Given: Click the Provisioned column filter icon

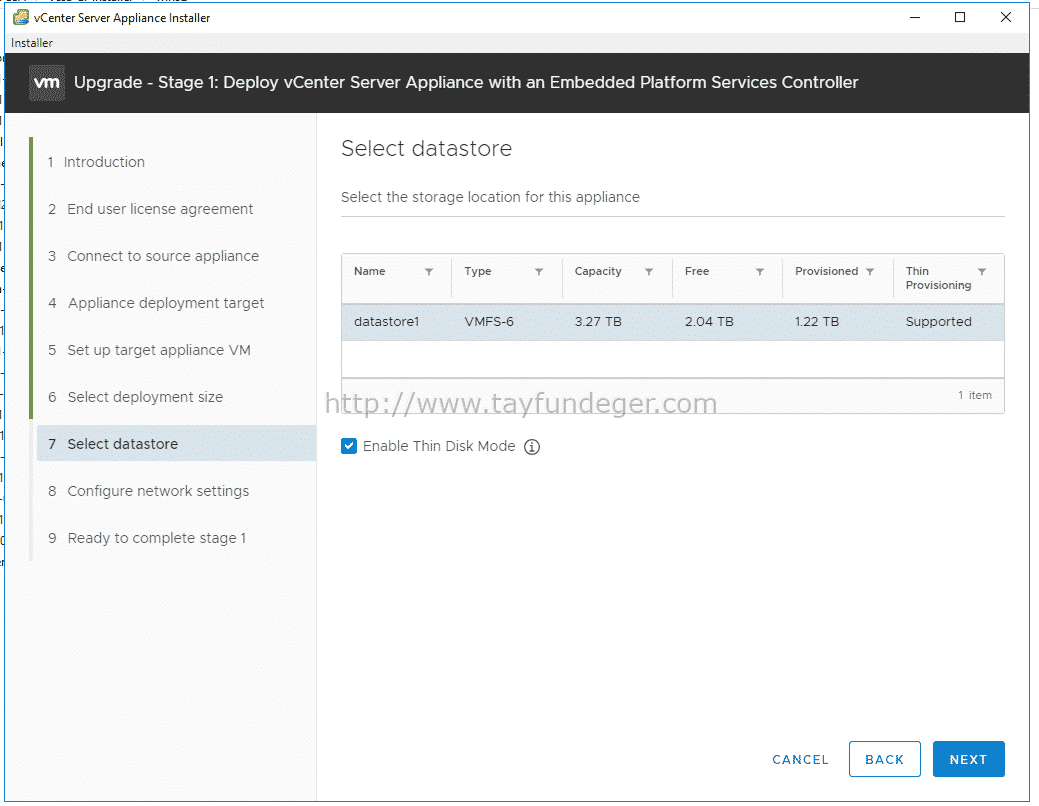Looking at the screenshot, I should [870, 272].
